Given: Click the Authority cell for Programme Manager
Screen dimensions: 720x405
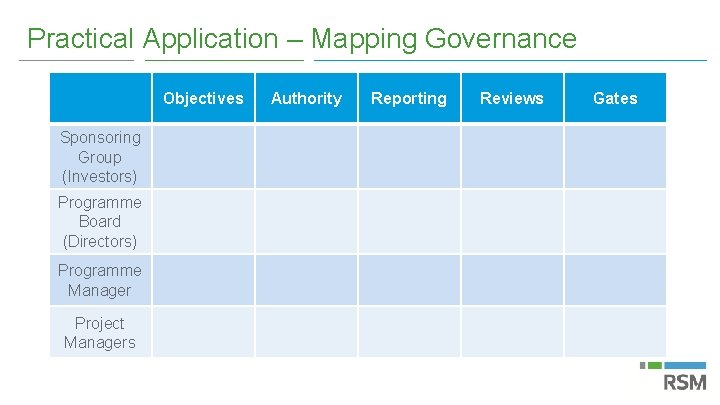Looking at the screenshot, I should pos(306,280).
